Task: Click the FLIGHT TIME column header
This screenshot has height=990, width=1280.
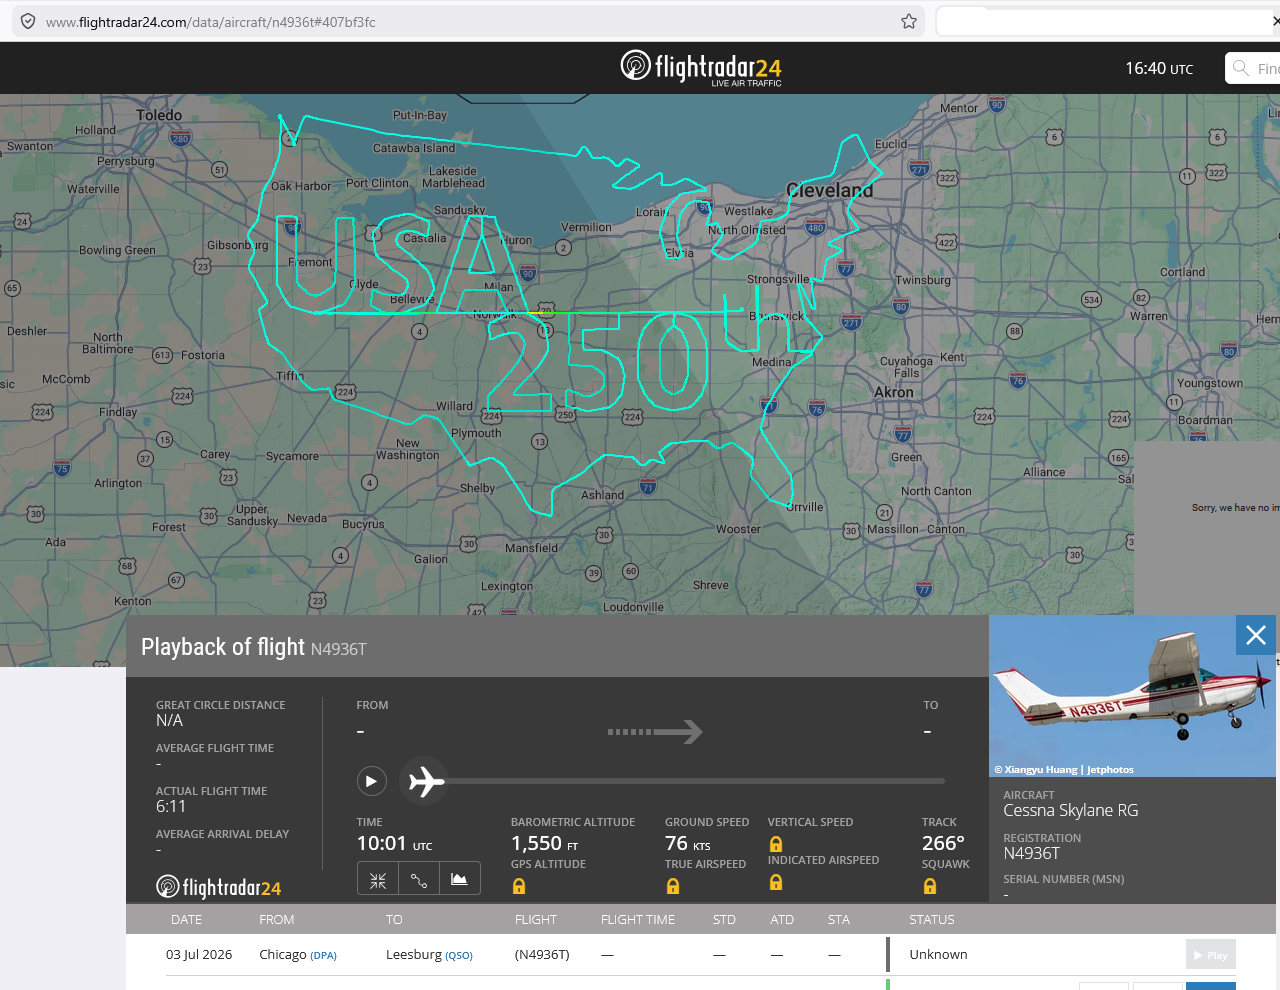Action: pyautogui.click(x=638, y=920)
